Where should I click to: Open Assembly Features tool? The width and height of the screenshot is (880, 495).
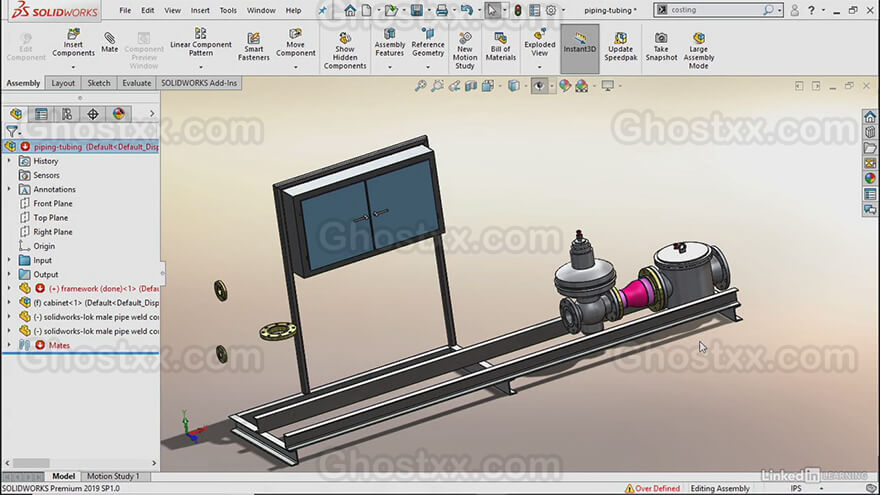coord(389,43)
